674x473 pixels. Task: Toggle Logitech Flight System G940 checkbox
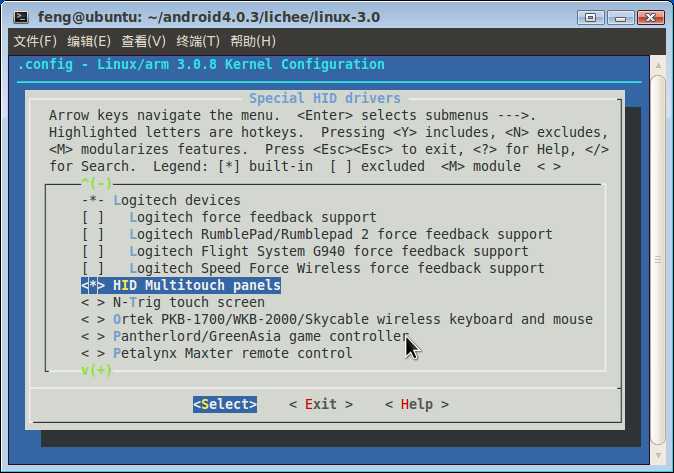(93, 252)
